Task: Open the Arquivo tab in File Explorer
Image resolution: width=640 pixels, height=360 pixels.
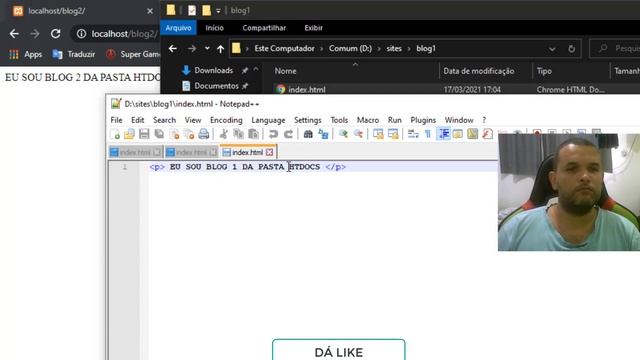Action: coord(178,28)
